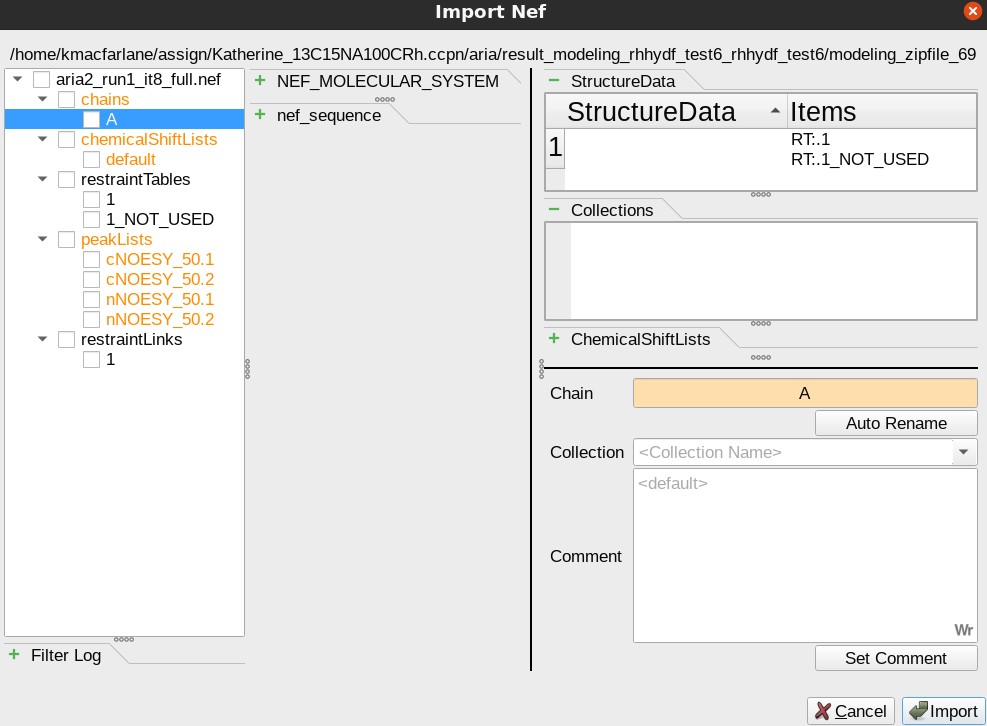Check the aria2_run1_it8_full.nef root checkbox
The height and width of the screenshot is (726, 987).
42,79
